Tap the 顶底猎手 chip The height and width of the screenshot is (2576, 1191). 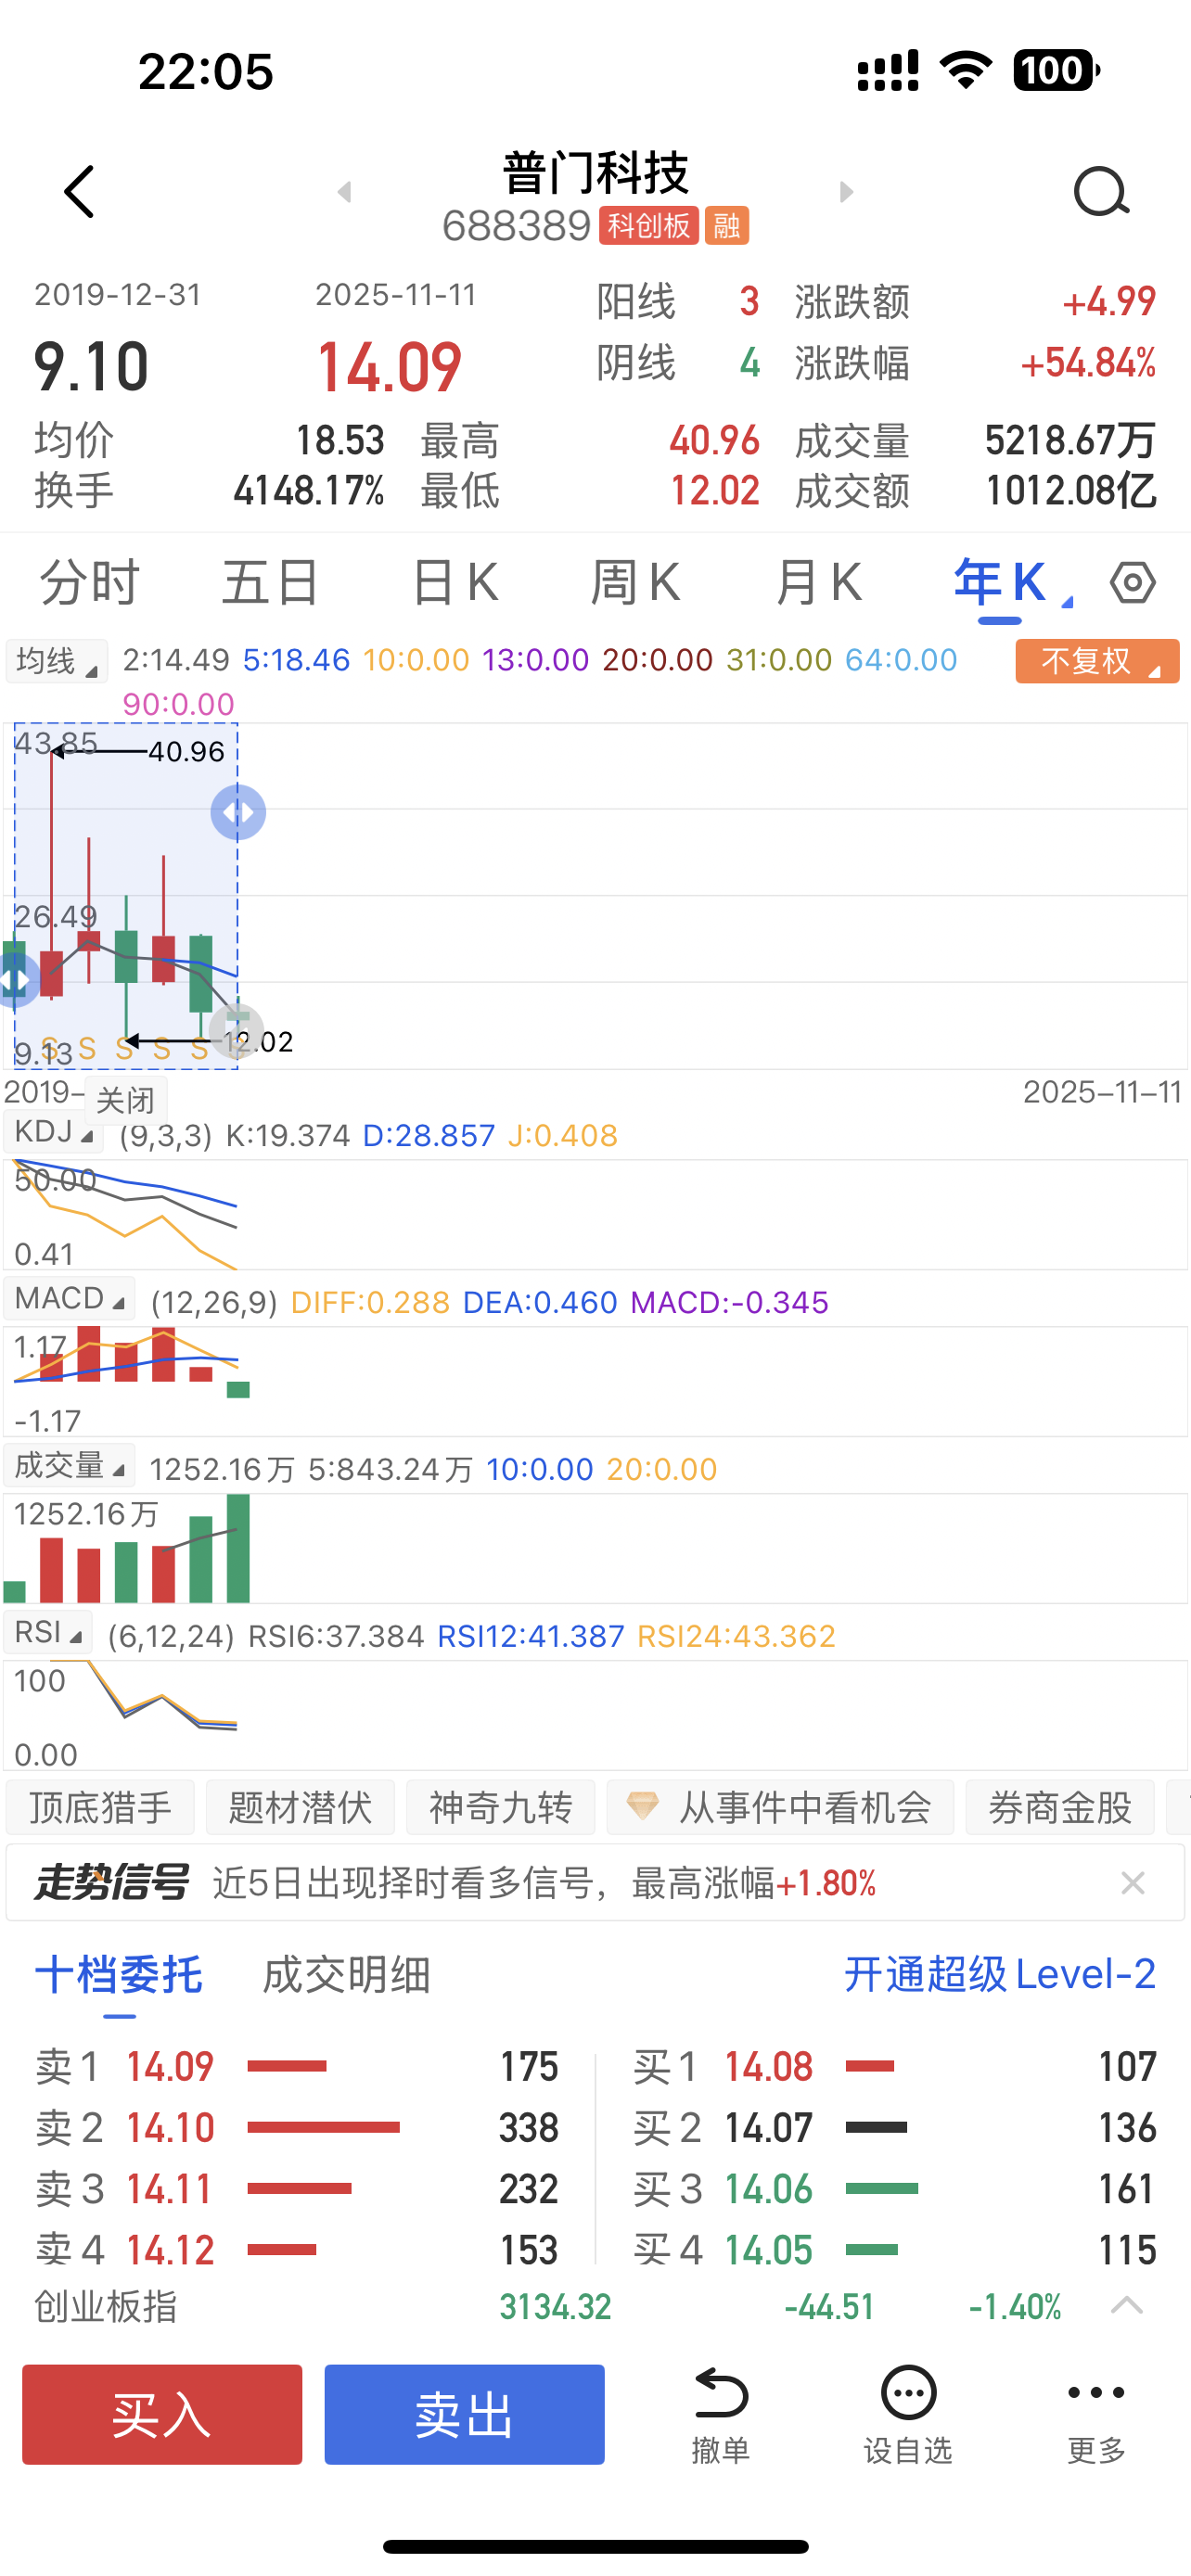(x=100, y=1808)
